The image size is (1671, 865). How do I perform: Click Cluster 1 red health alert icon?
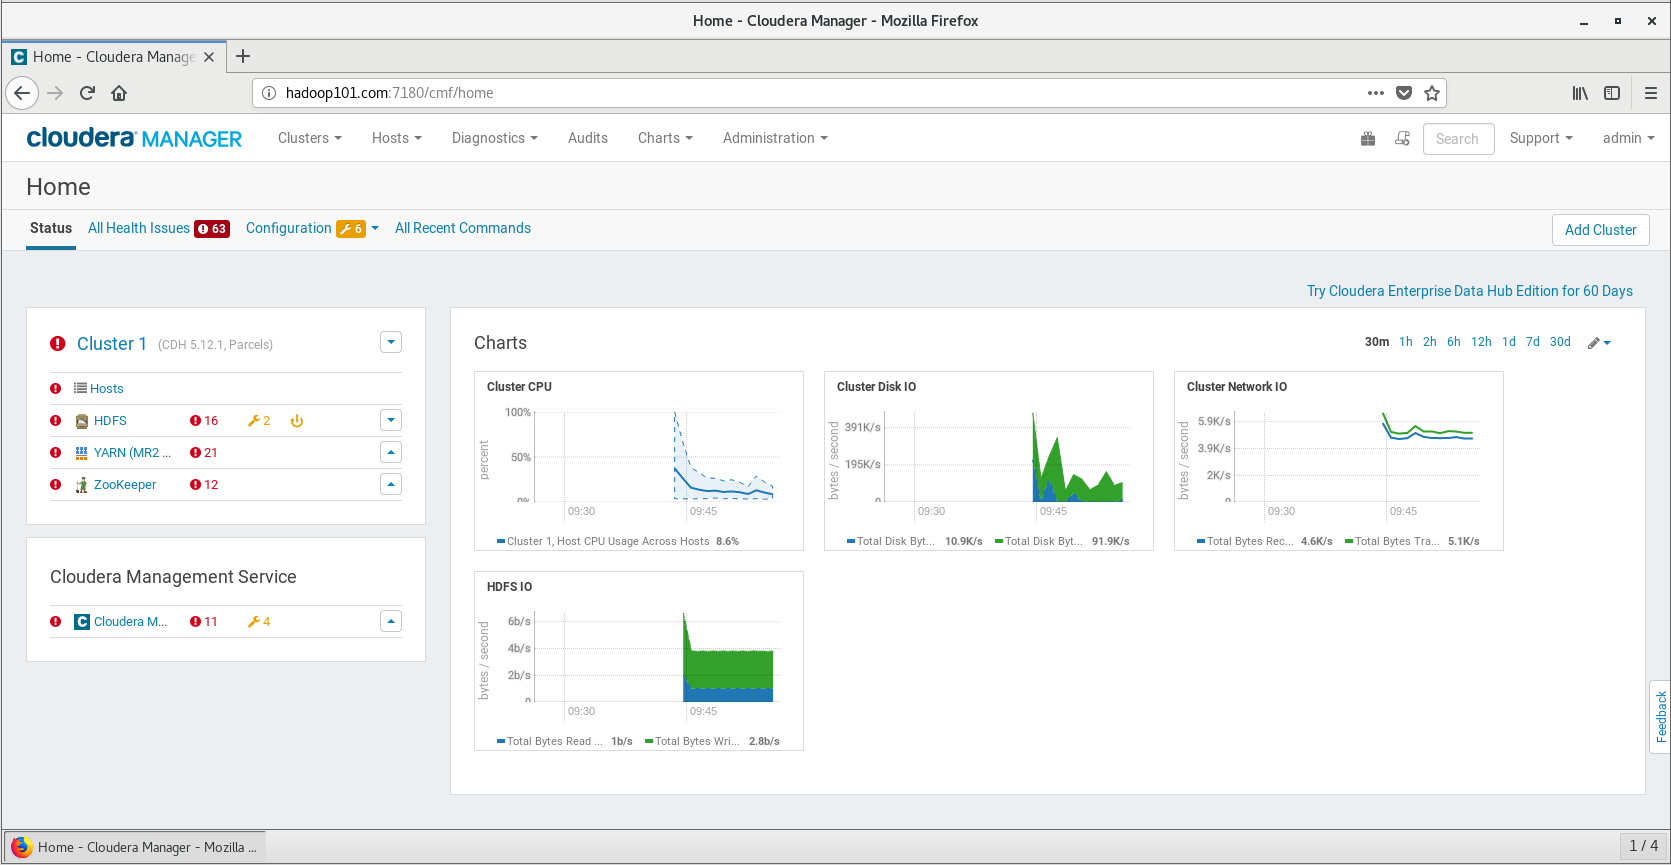[58, 344]
